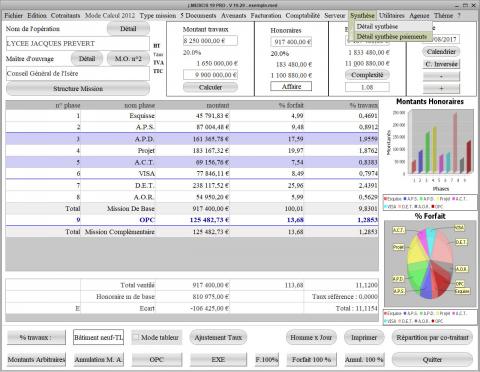Image resolution: width=480 pixels, height=372 pixels.
Task: Click the minus button under C. Inversée
Action: [x=441, y=76]
